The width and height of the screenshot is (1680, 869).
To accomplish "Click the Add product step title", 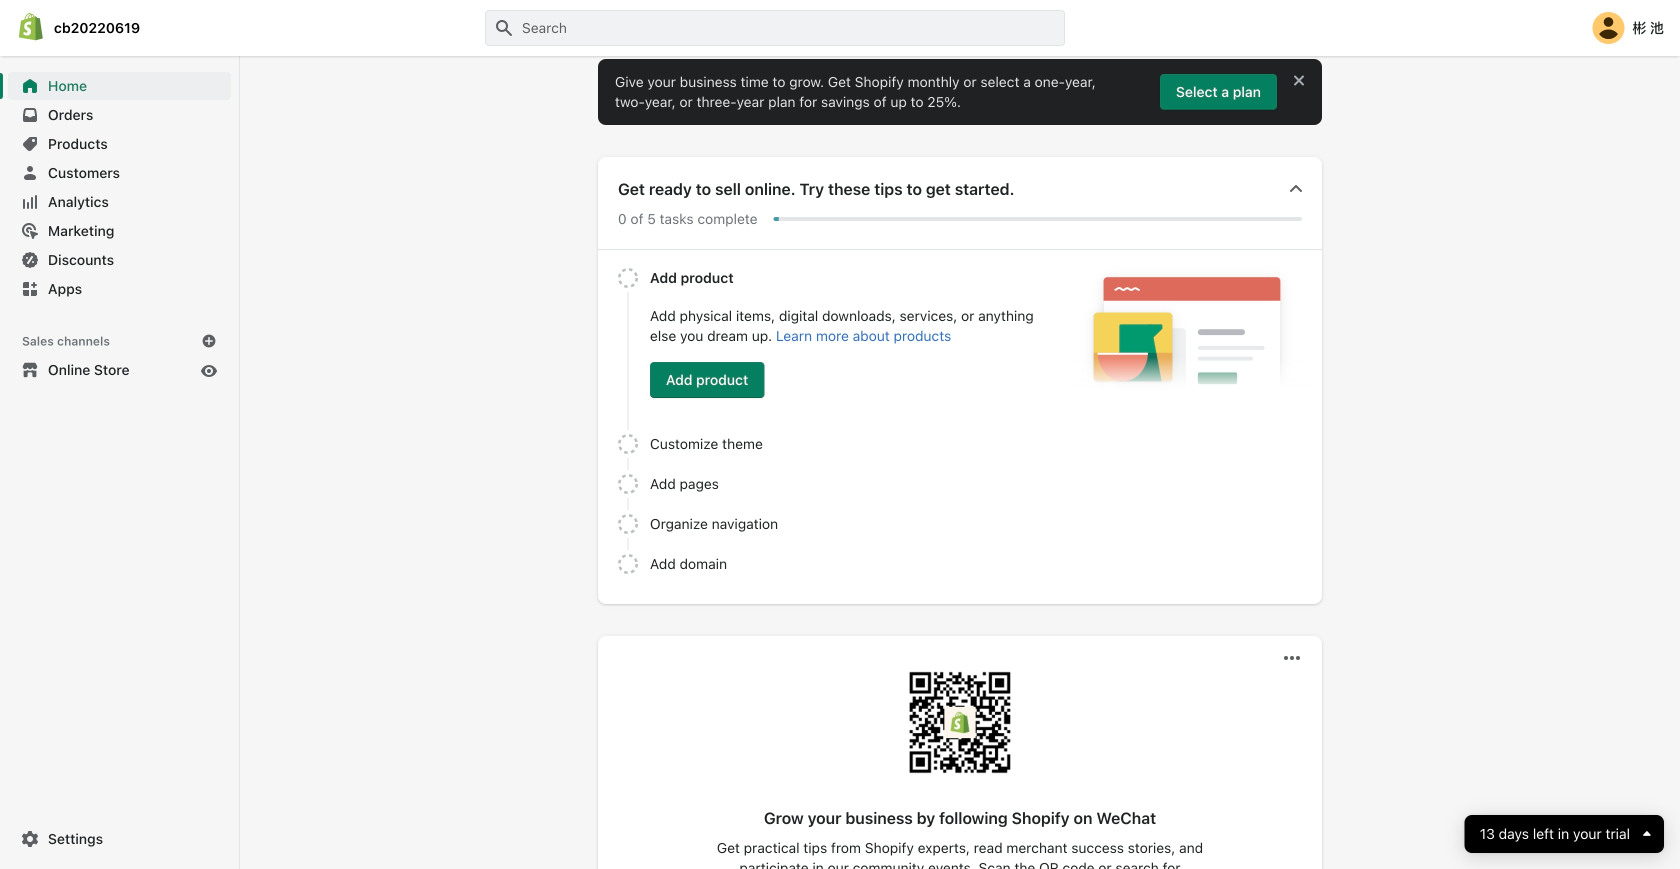I will [x=692, y=278].
